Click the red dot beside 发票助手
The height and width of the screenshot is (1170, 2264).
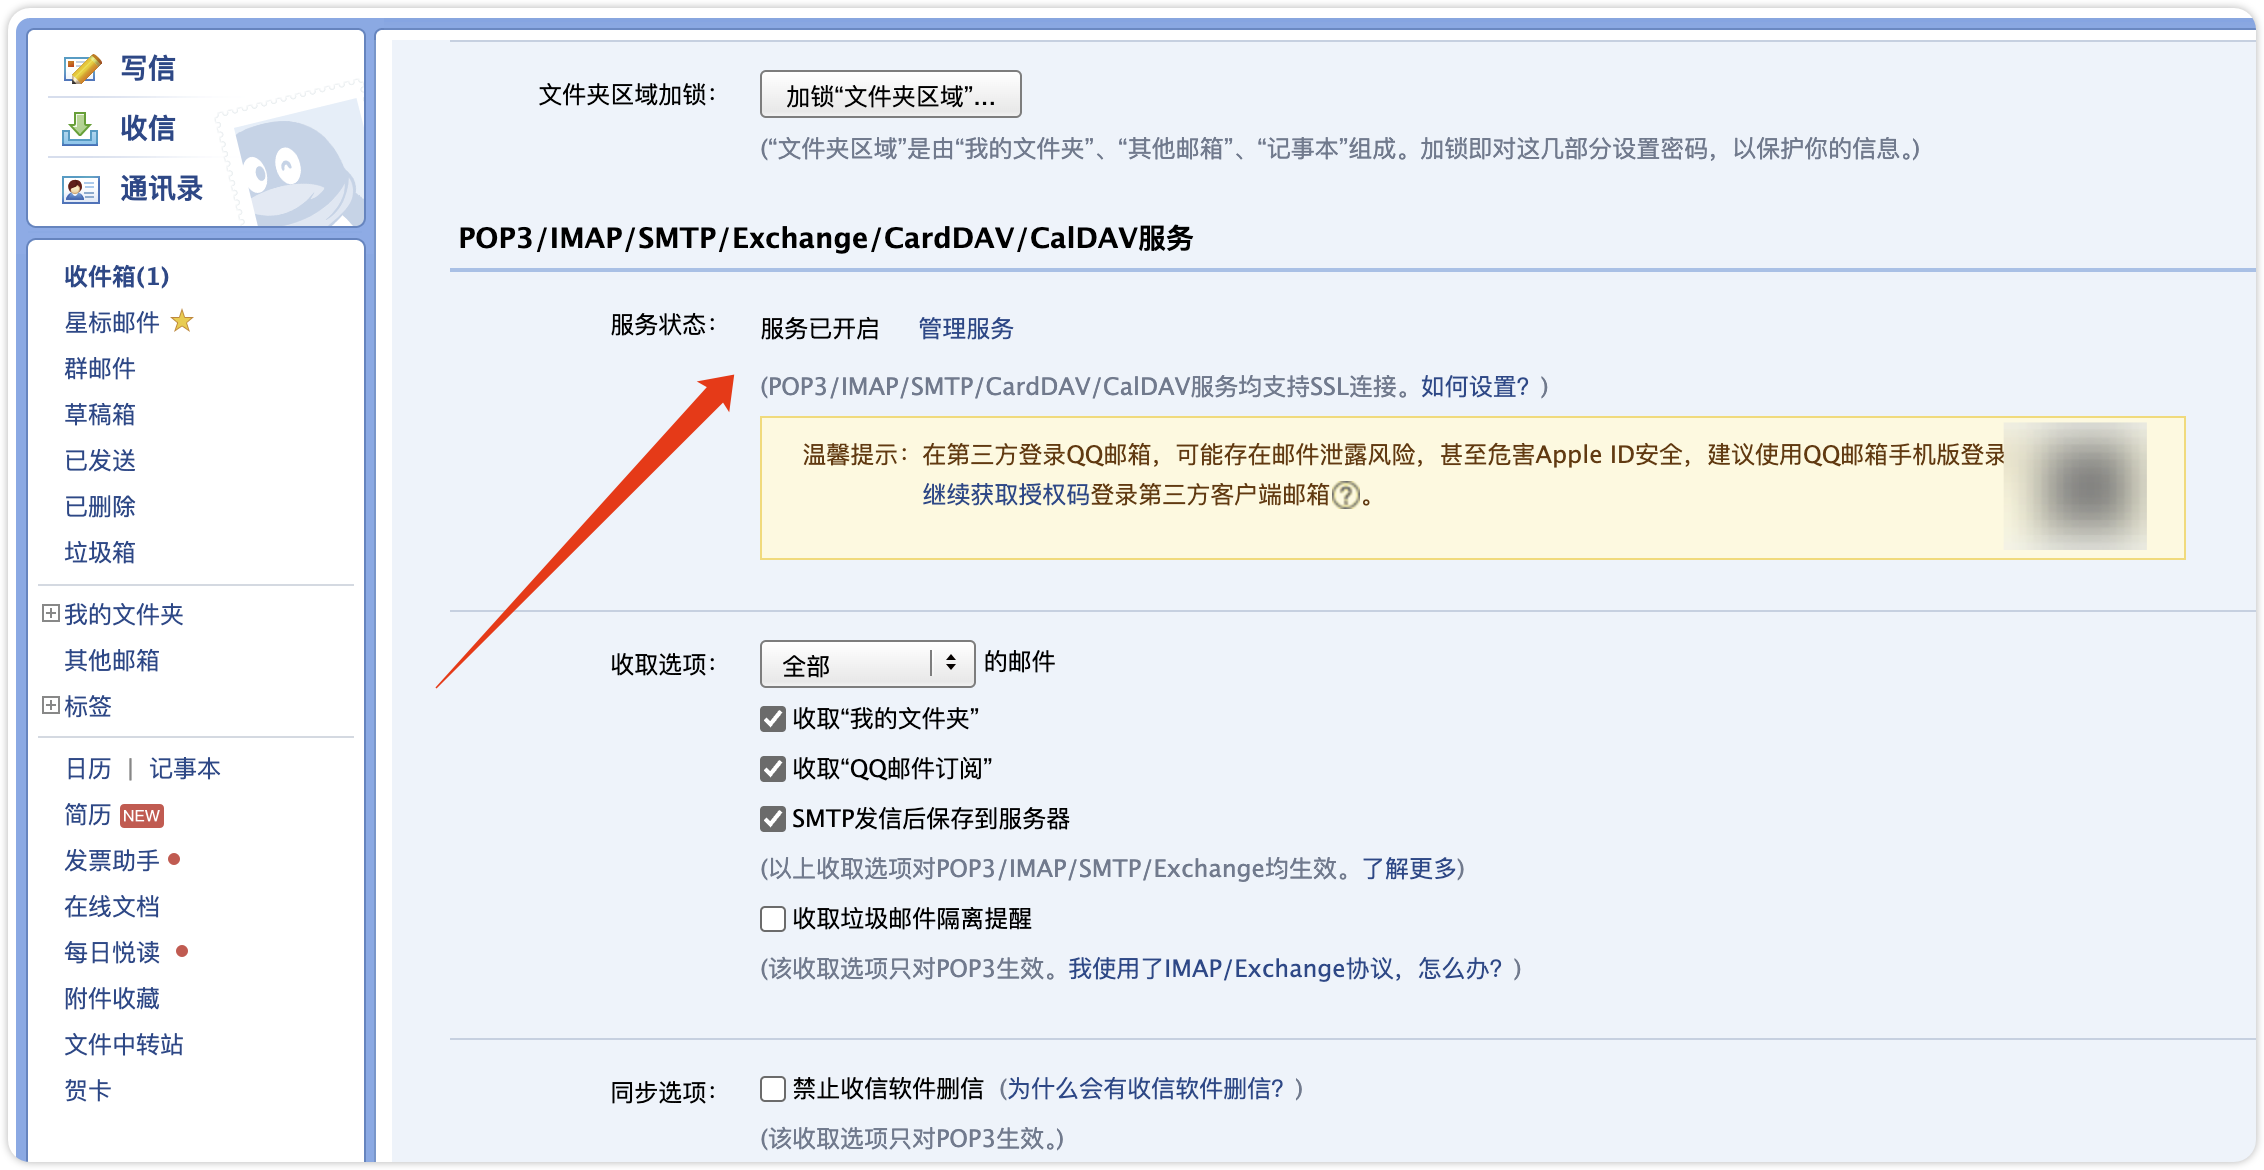[x=175, y=860]
